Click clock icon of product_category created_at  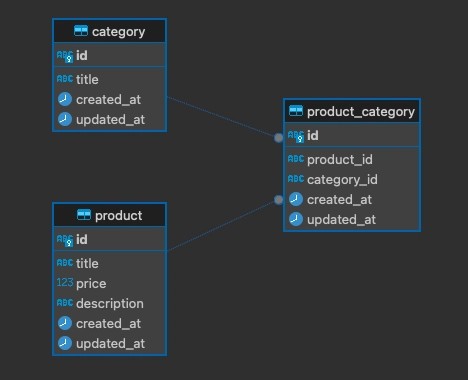(296, 199)
